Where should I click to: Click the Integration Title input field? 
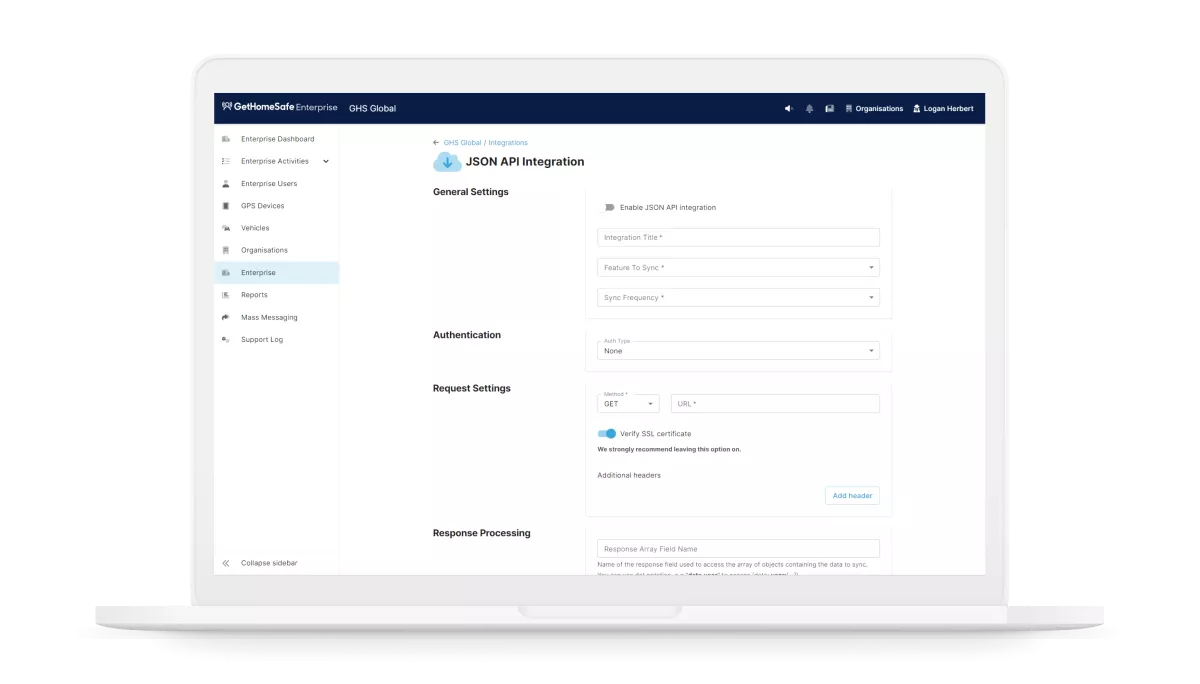738,238
